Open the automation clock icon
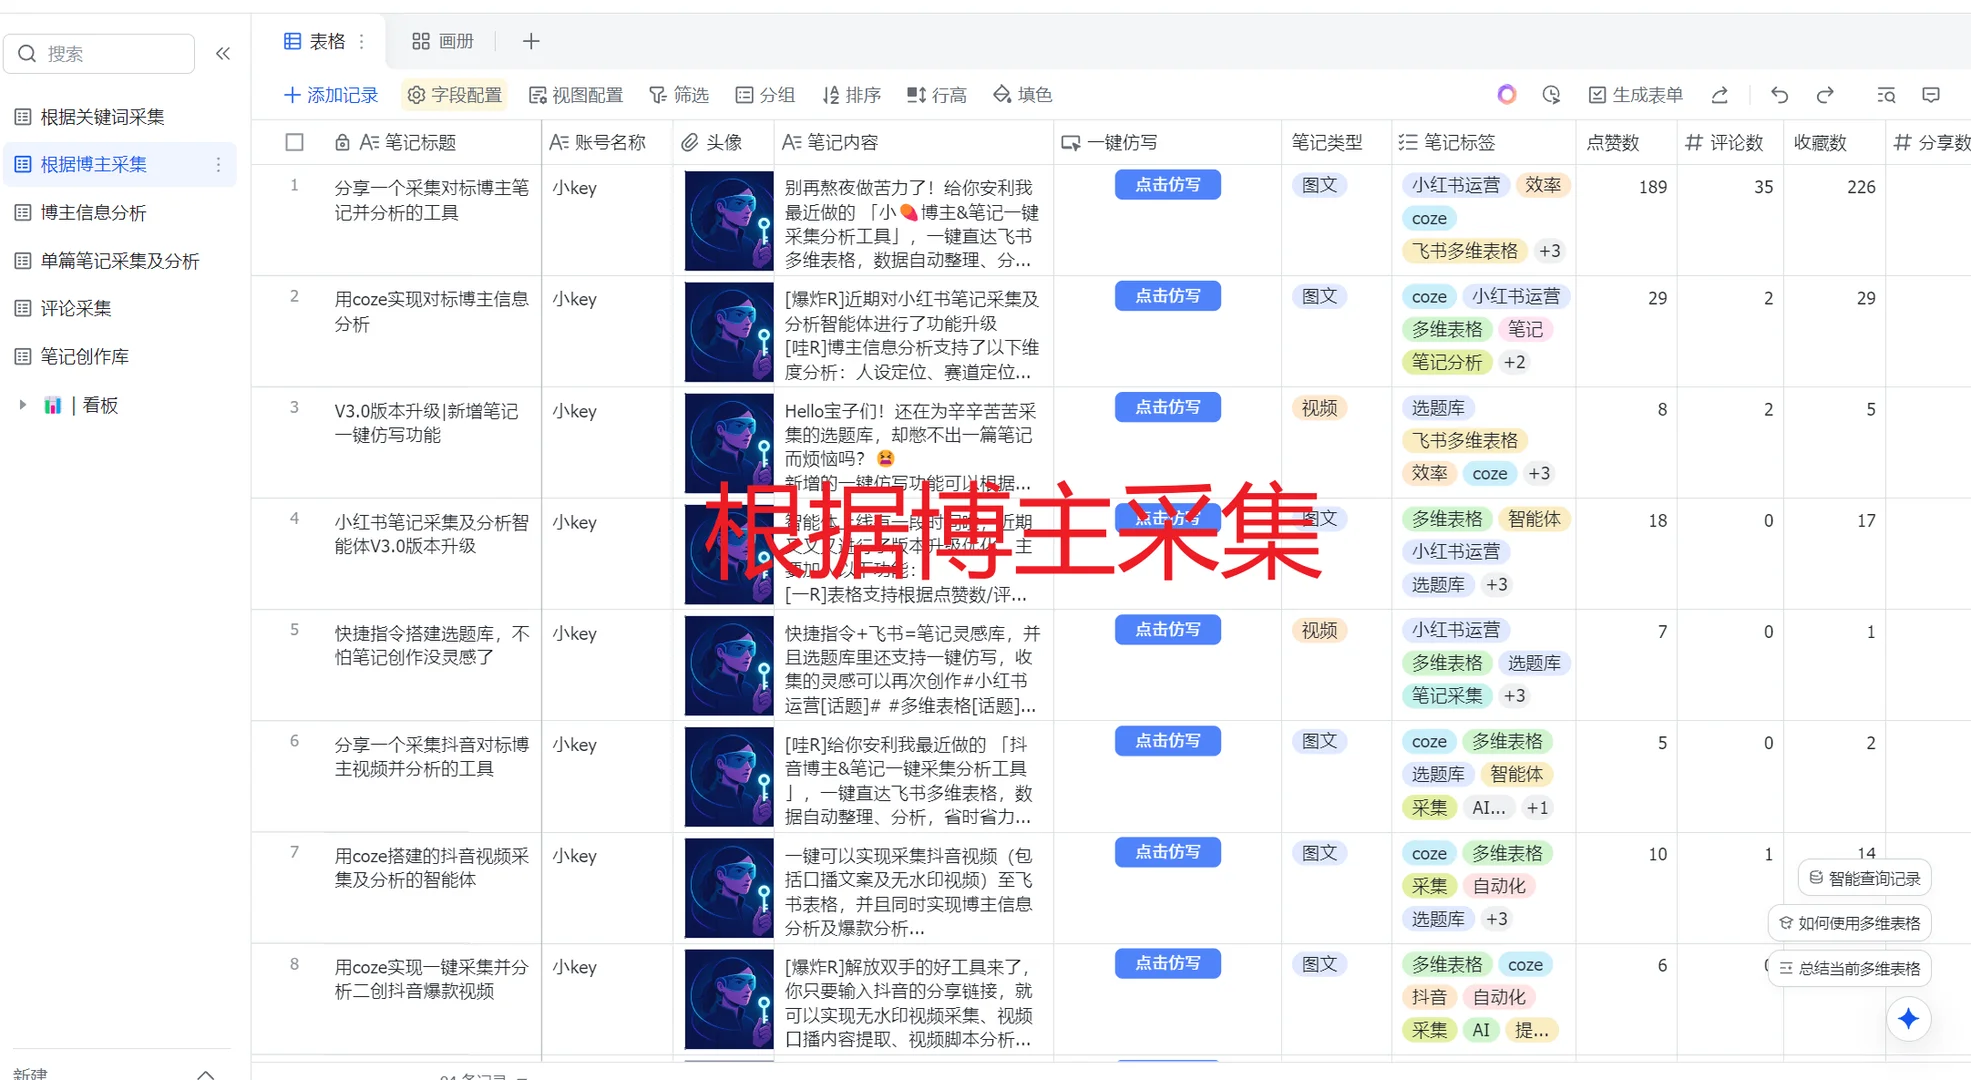This screenshot has width=1971, height=1080. tap(1552, 95)
